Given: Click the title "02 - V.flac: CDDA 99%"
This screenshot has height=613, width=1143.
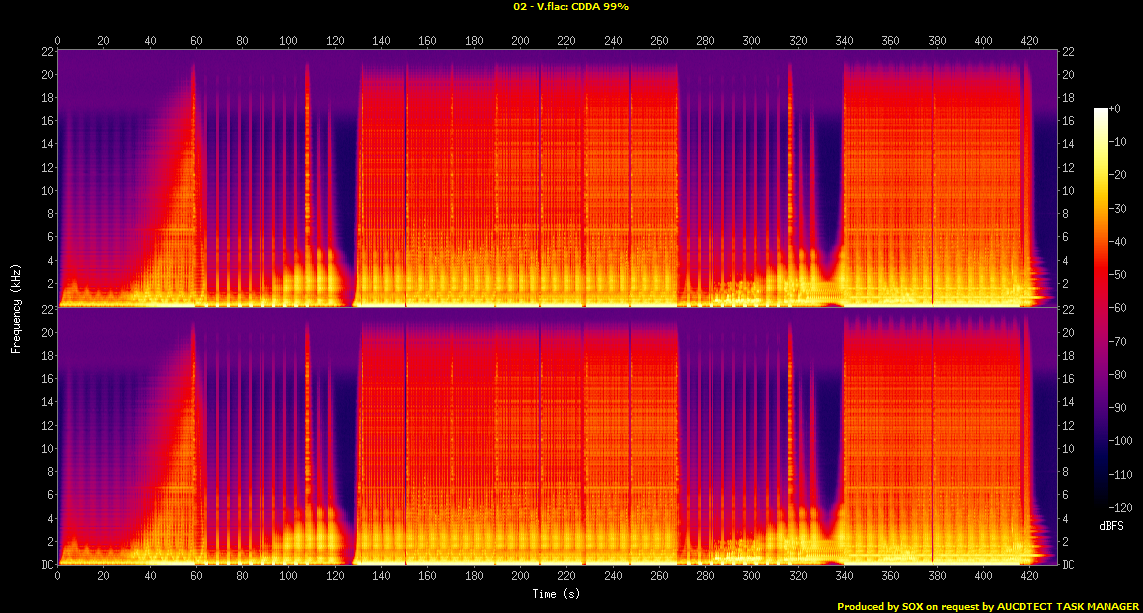Looking at the screenshot, I should pyautogui.click(x=571, y=7).
